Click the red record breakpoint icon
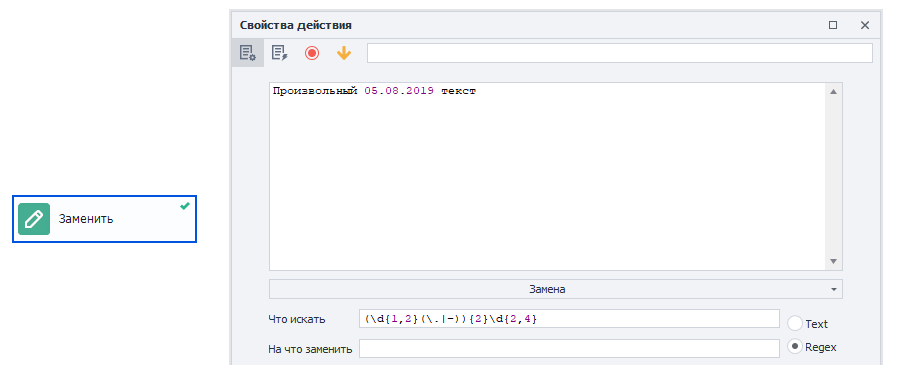Image resolution: width=897 pixels, height=365 pixels. pyautogui.click(x=312, y=53)
